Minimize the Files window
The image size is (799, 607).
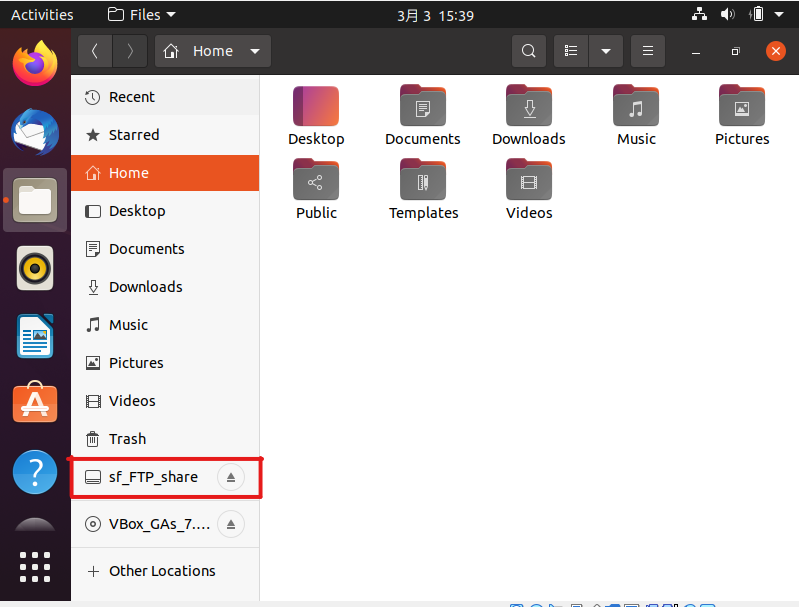click(x=696, y=51)
